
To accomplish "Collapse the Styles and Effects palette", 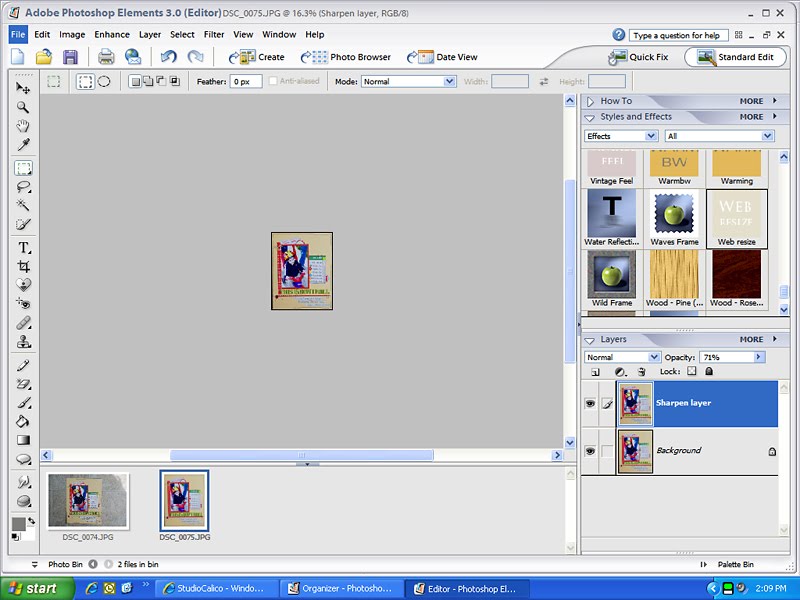I will coord(590,117).
